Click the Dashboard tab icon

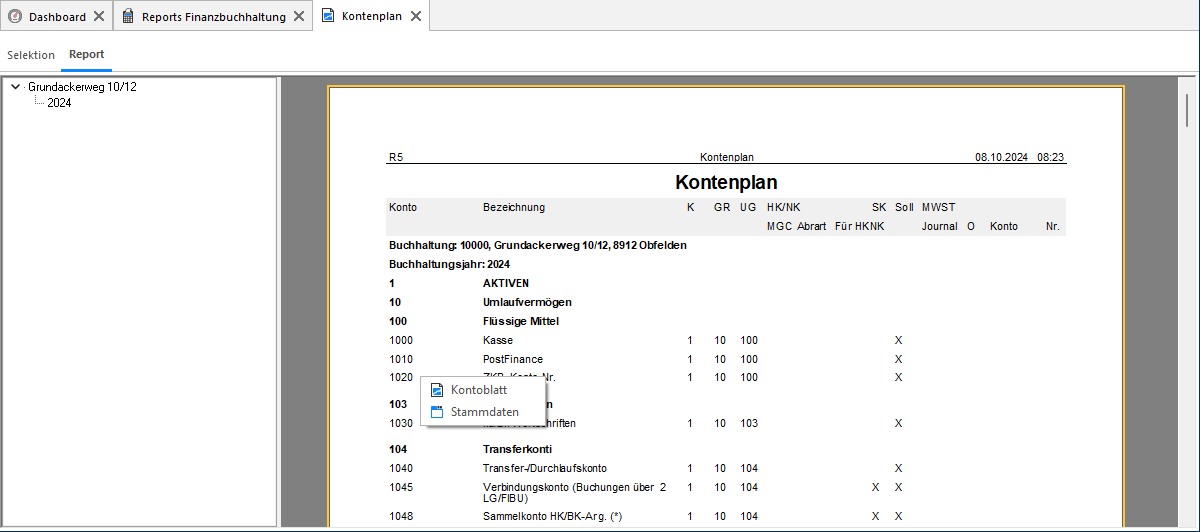(15, 17)
